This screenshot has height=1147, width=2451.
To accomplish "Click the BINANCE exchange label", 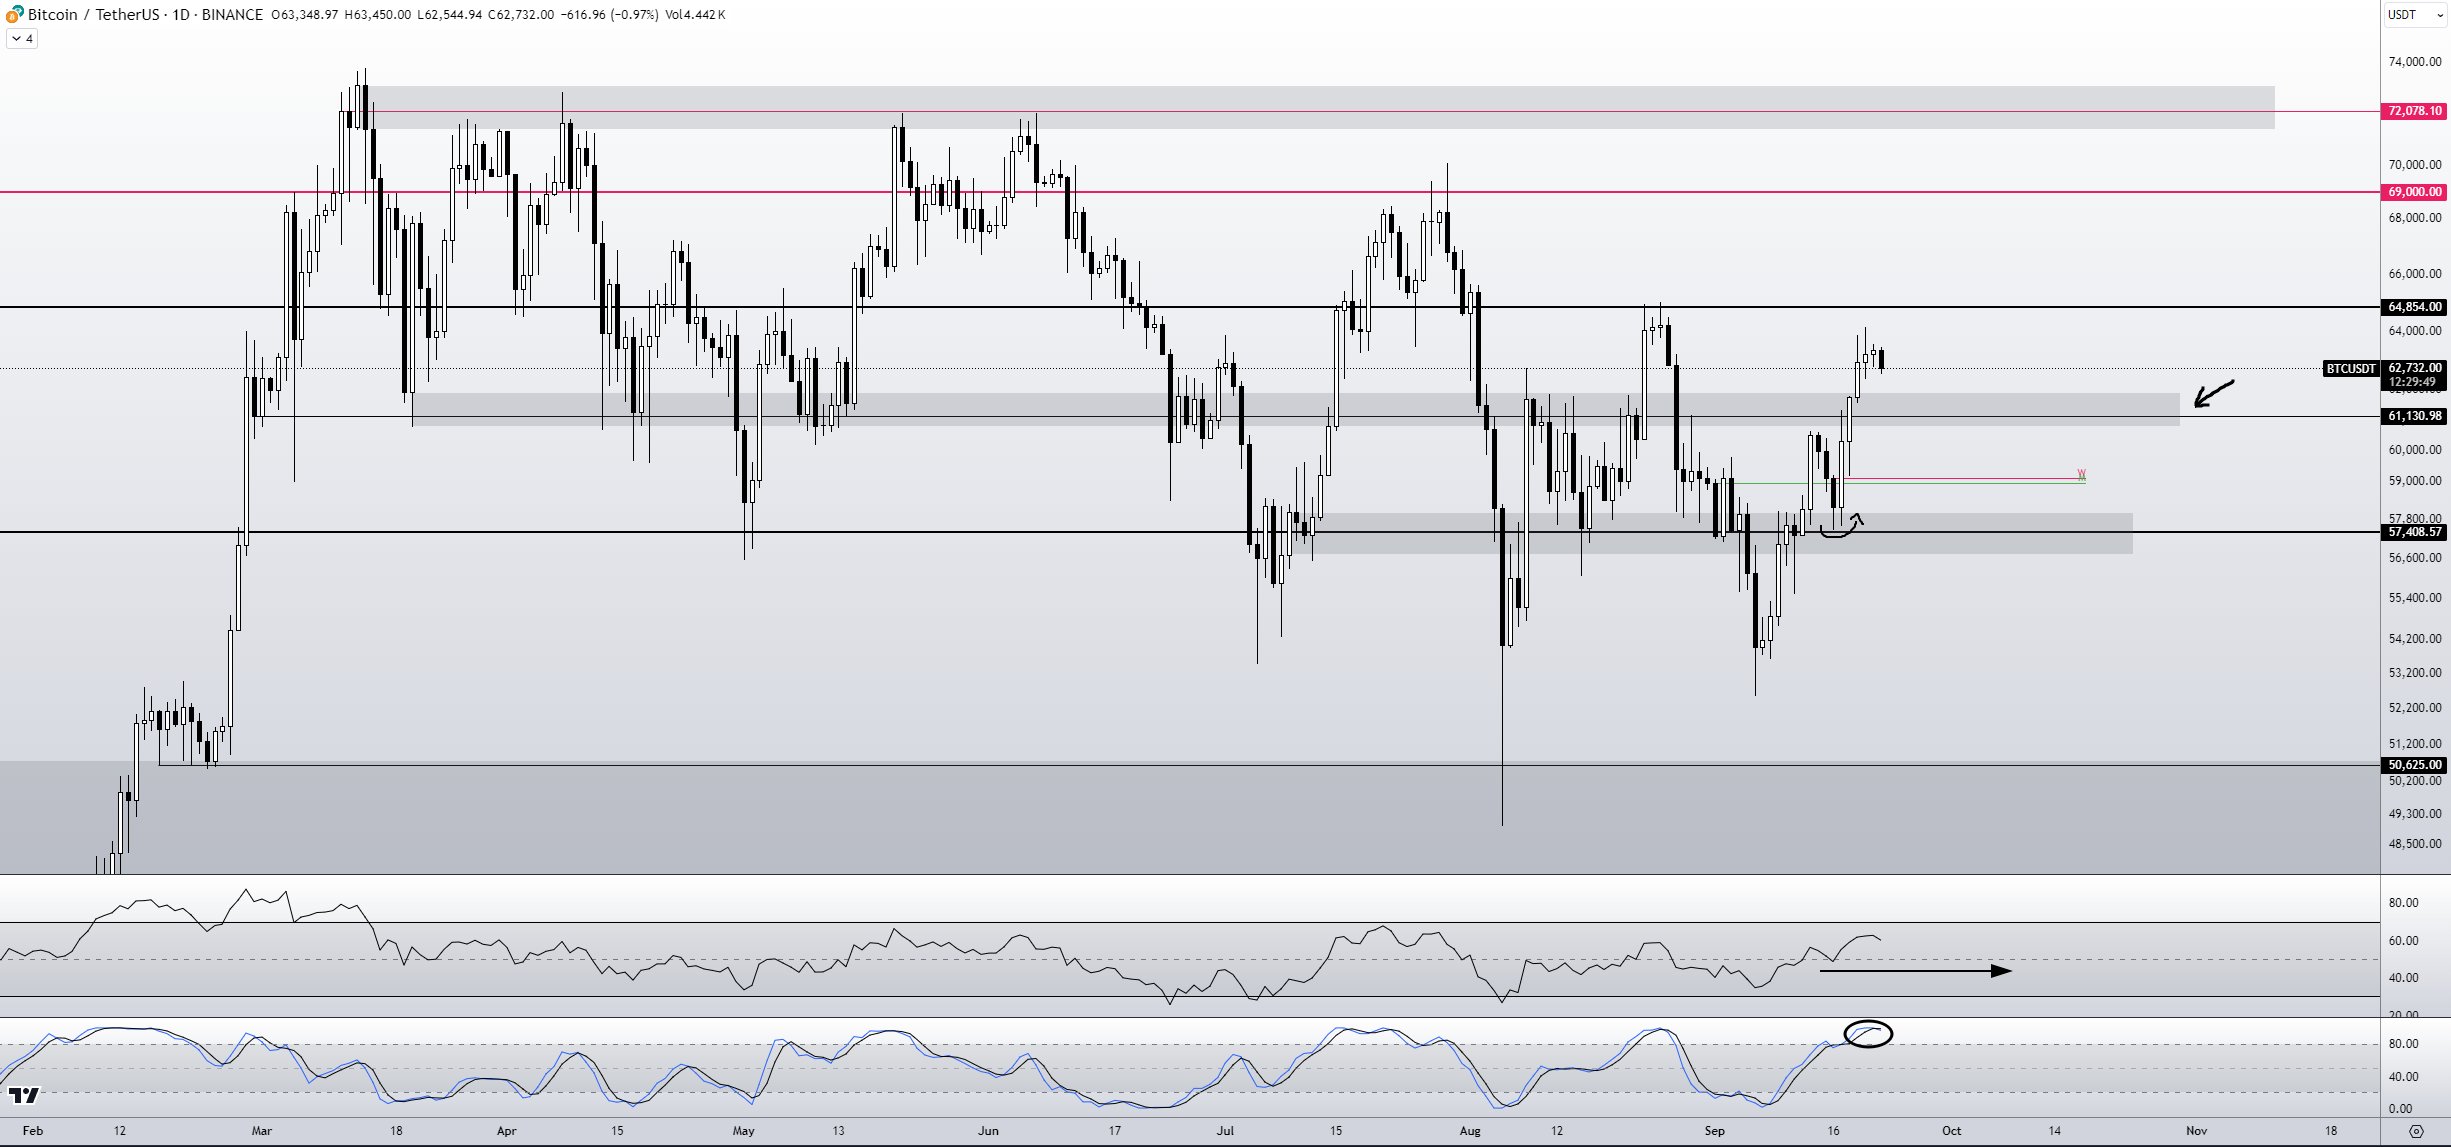I will tap(232, 15).
